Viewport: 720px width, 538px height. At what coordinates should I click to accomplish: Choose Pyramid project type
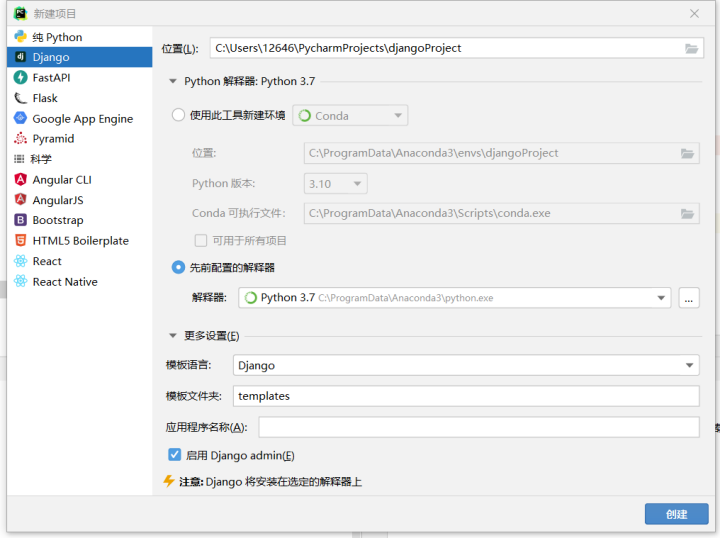pos(79,139)
